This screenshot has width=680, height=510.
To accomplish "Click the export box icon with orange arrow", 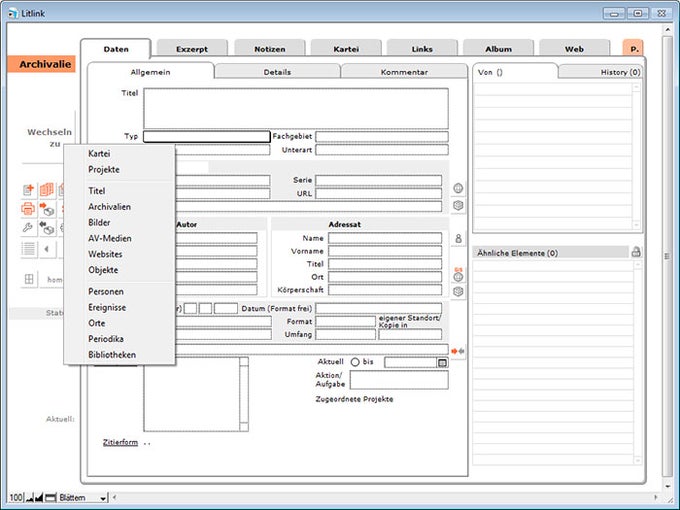I will tap(47, 209).
